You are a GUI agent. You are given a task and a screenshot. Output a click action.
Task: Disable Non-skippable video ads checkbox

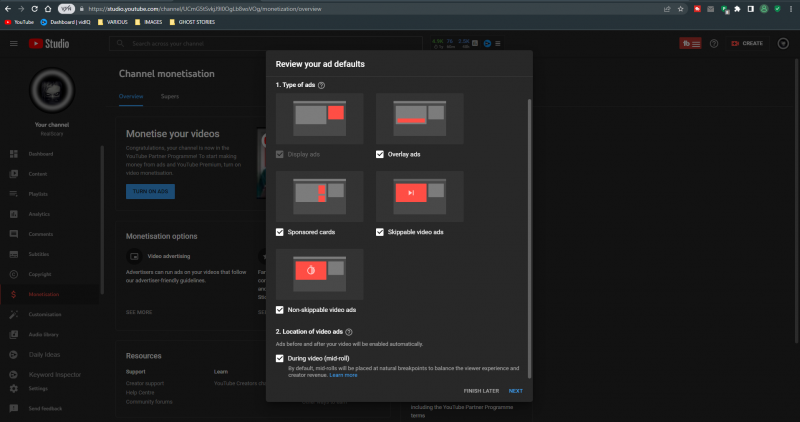click(280, 310)
